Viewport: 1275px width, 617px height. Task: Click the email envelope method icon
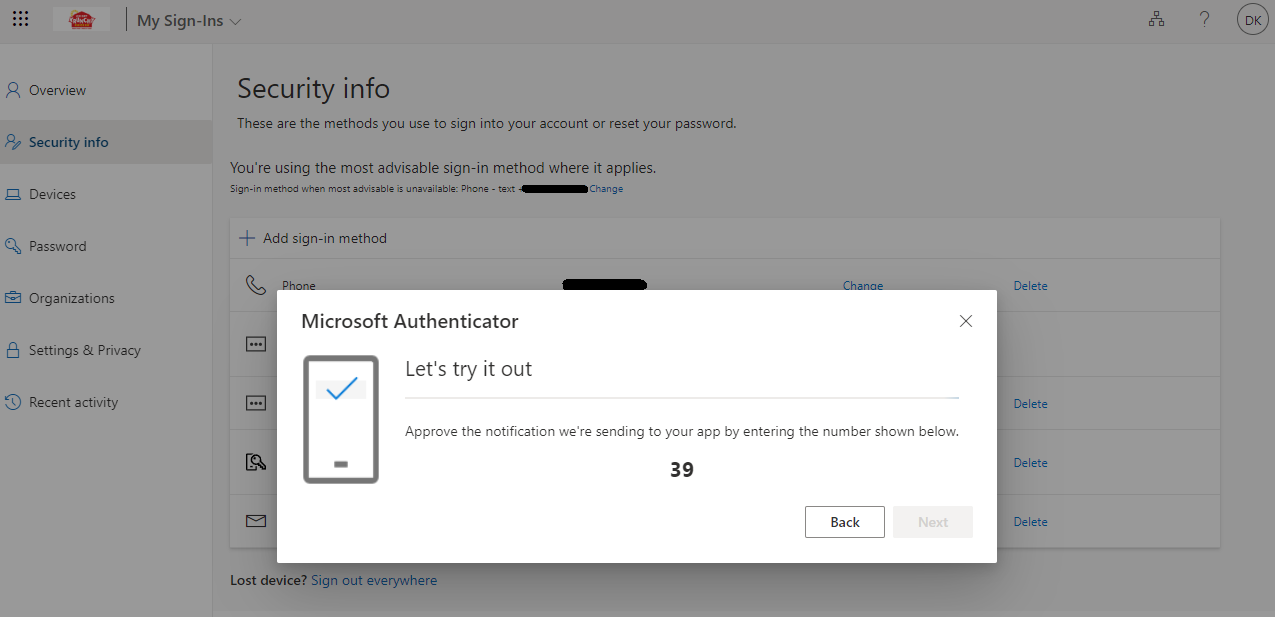255,521
